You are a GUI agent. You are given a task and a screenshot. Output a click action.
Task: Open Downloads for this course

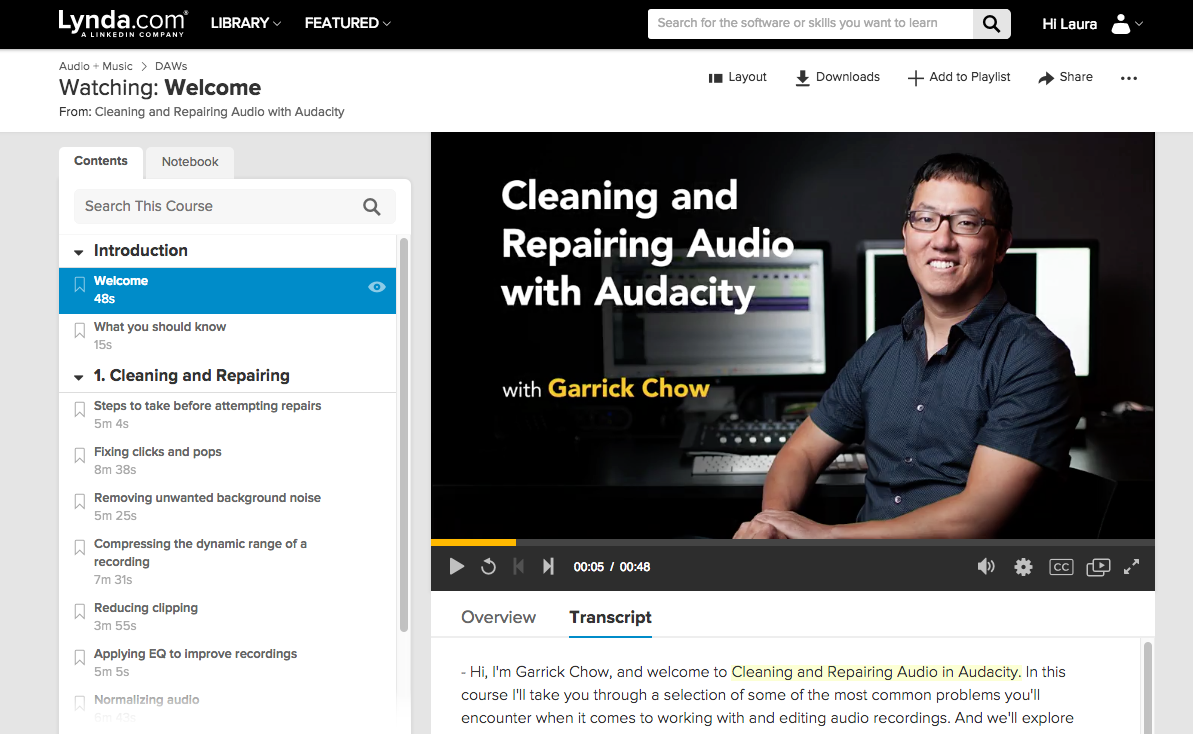click(x=837, y=78)
